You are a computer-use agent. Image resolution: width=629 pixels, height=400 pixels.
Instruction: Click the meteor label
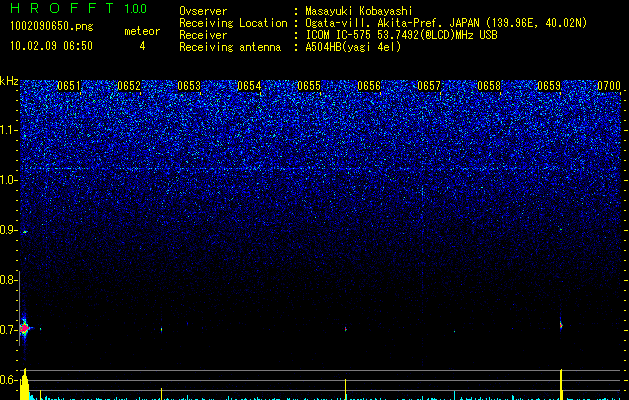142,31
